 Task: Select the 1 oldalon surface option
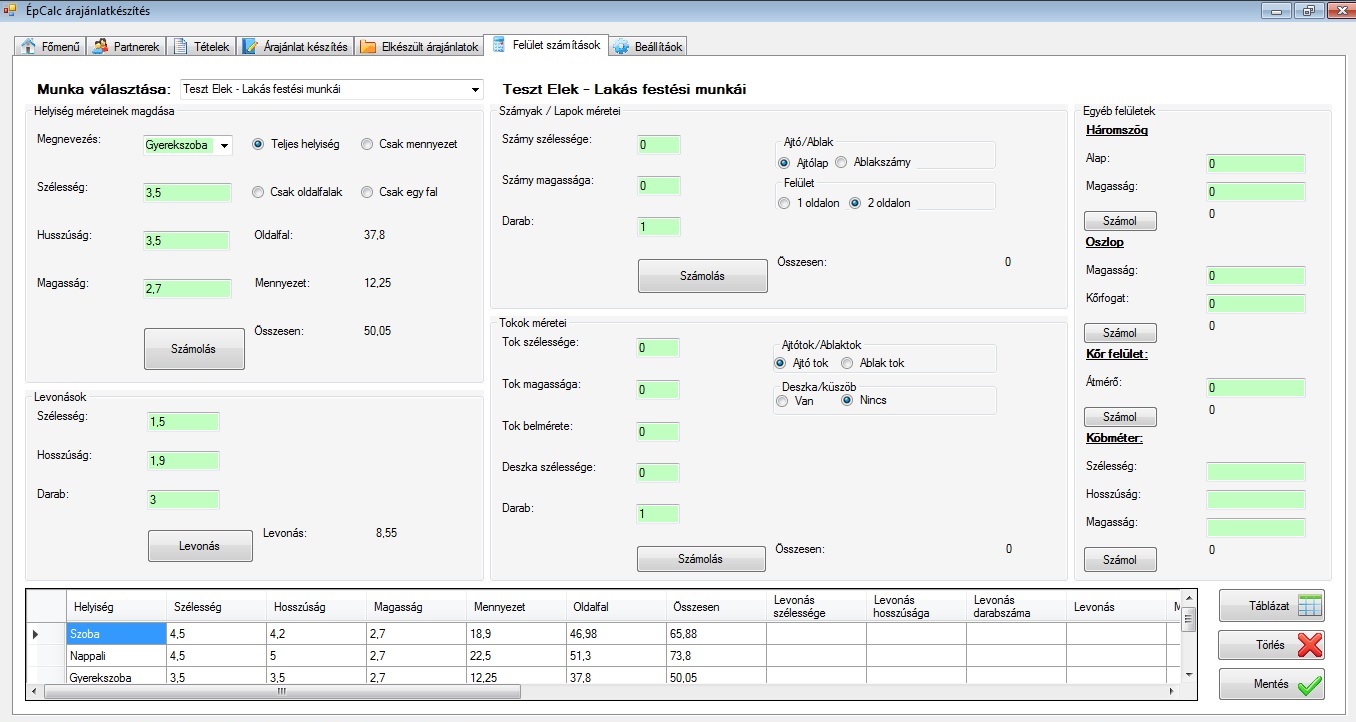point(784,203)
